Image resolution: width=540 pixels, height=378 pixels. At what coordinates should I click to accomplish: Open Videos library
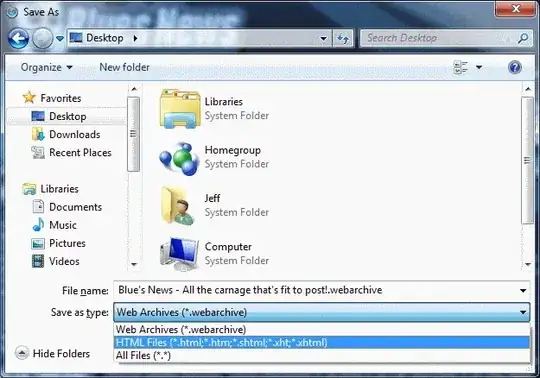[x=64, y=262]
